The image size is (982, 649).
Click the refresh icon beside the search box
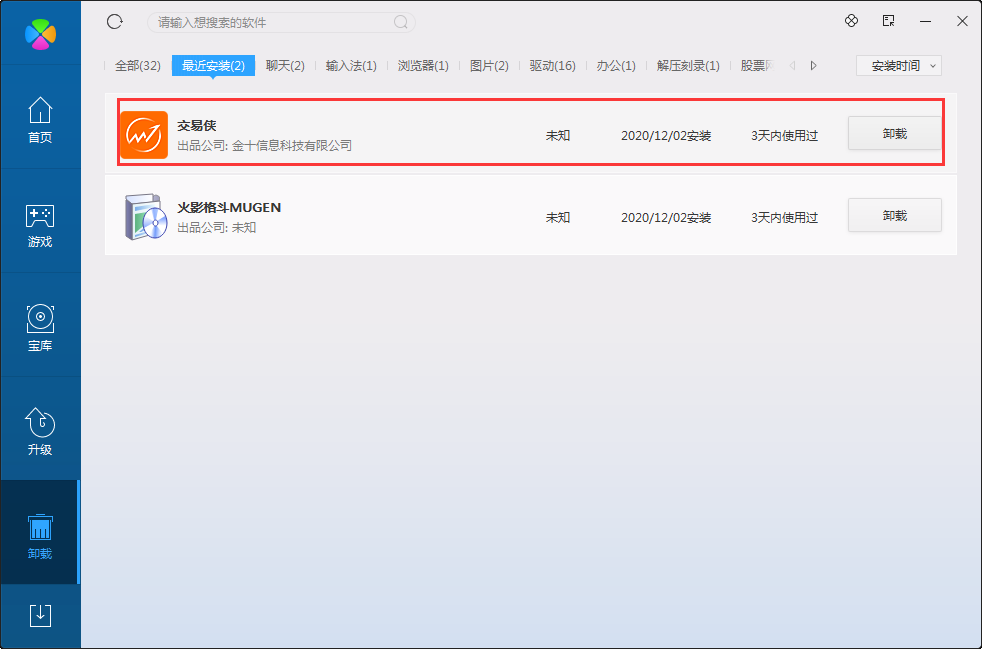pos(115,22)
